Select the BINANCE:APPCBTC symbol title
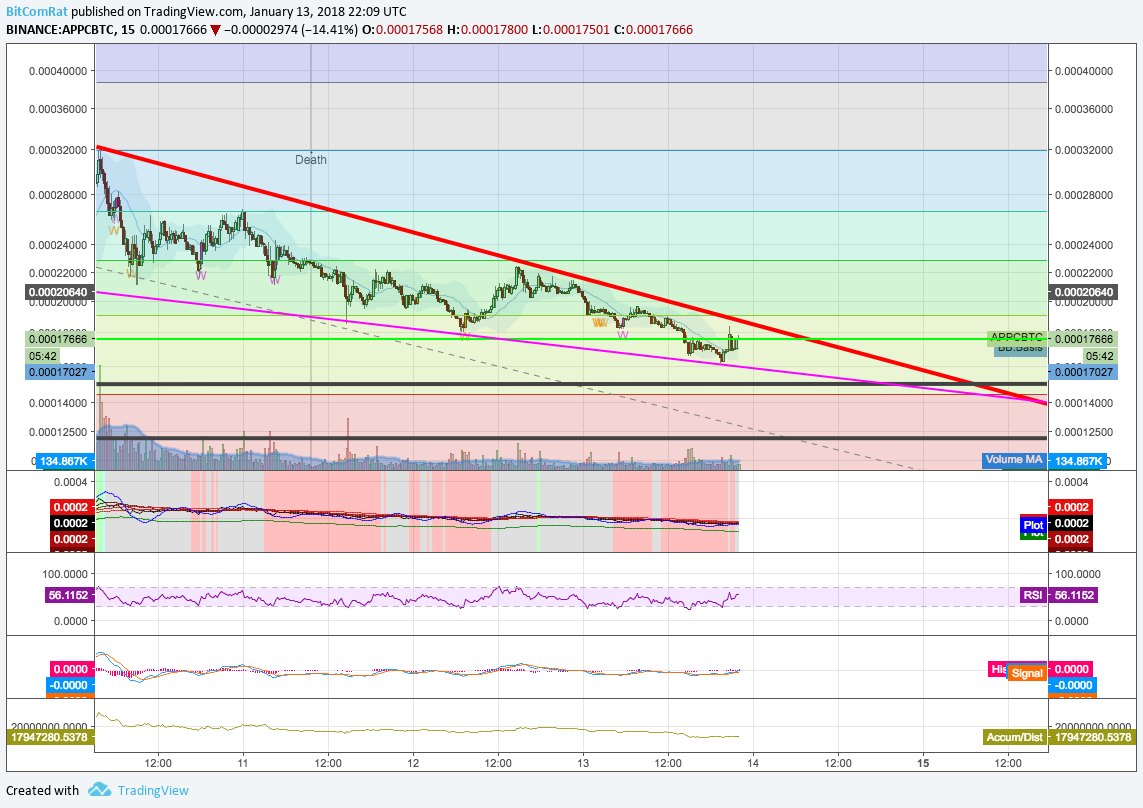This screenshot has height=808, width=1143. pyautogui.click(x=60, y=30)
